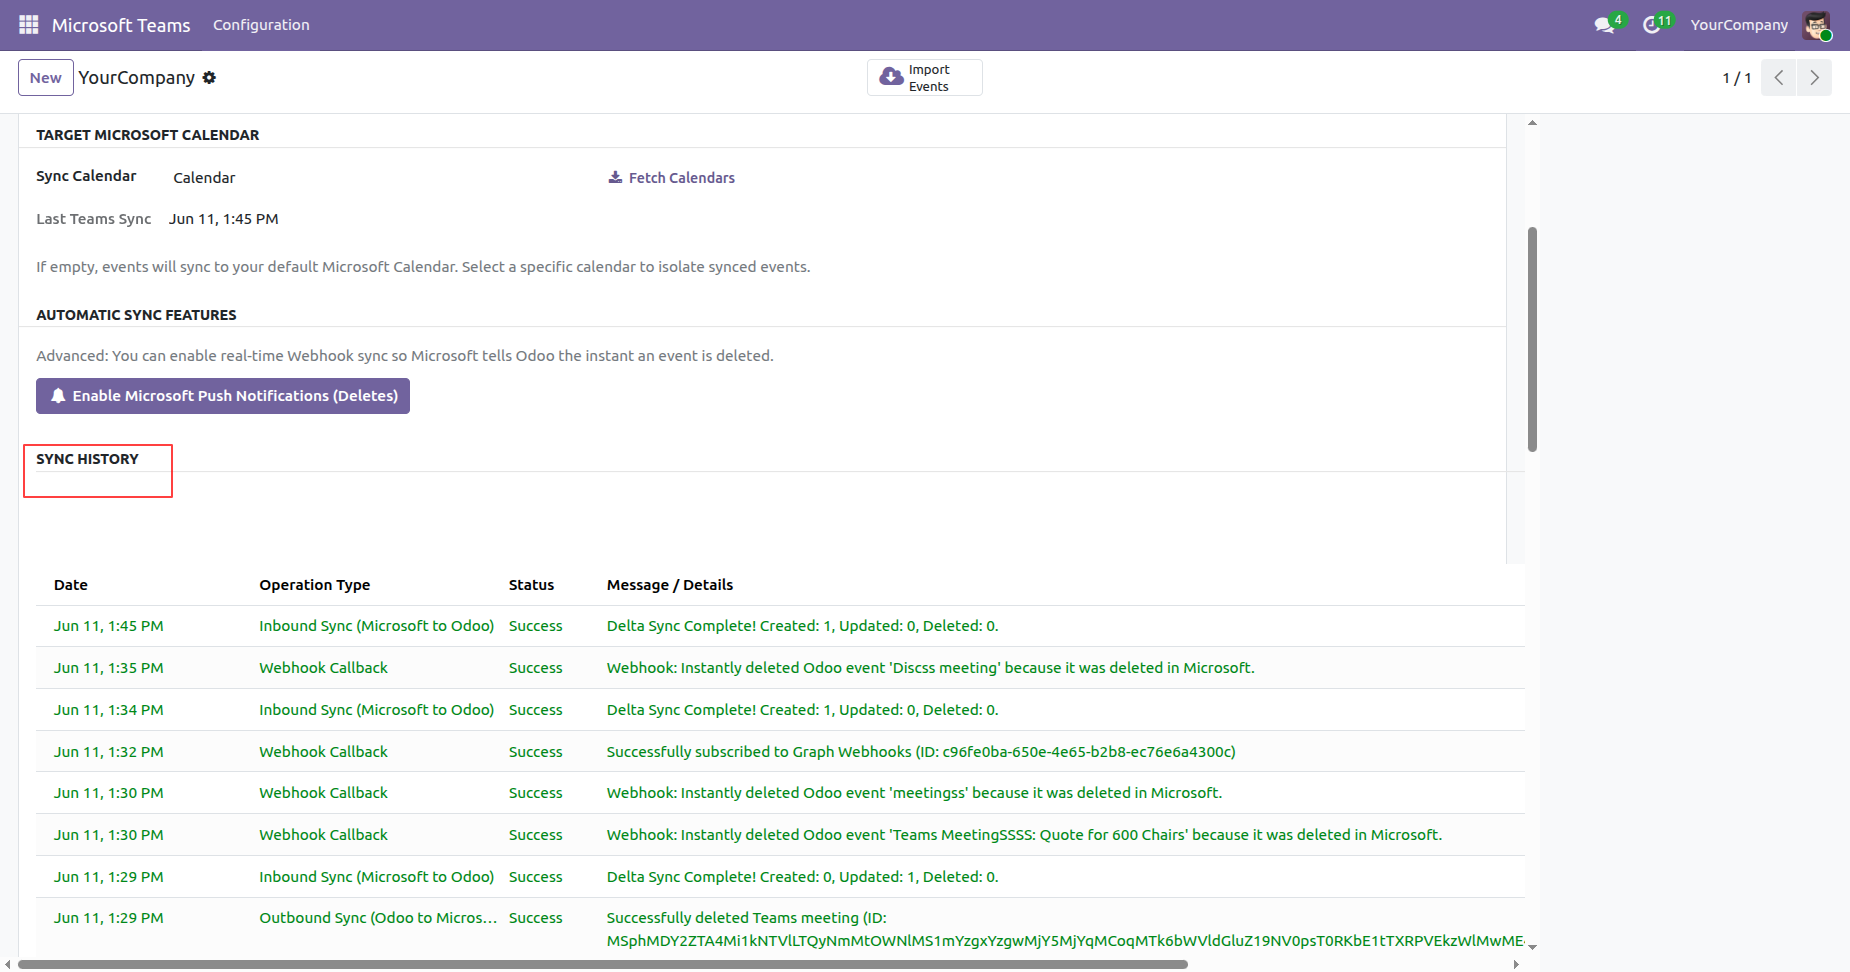Click 'Delta Sync Complete! Created: 0, Updated: 1' message

pos(802,877)
